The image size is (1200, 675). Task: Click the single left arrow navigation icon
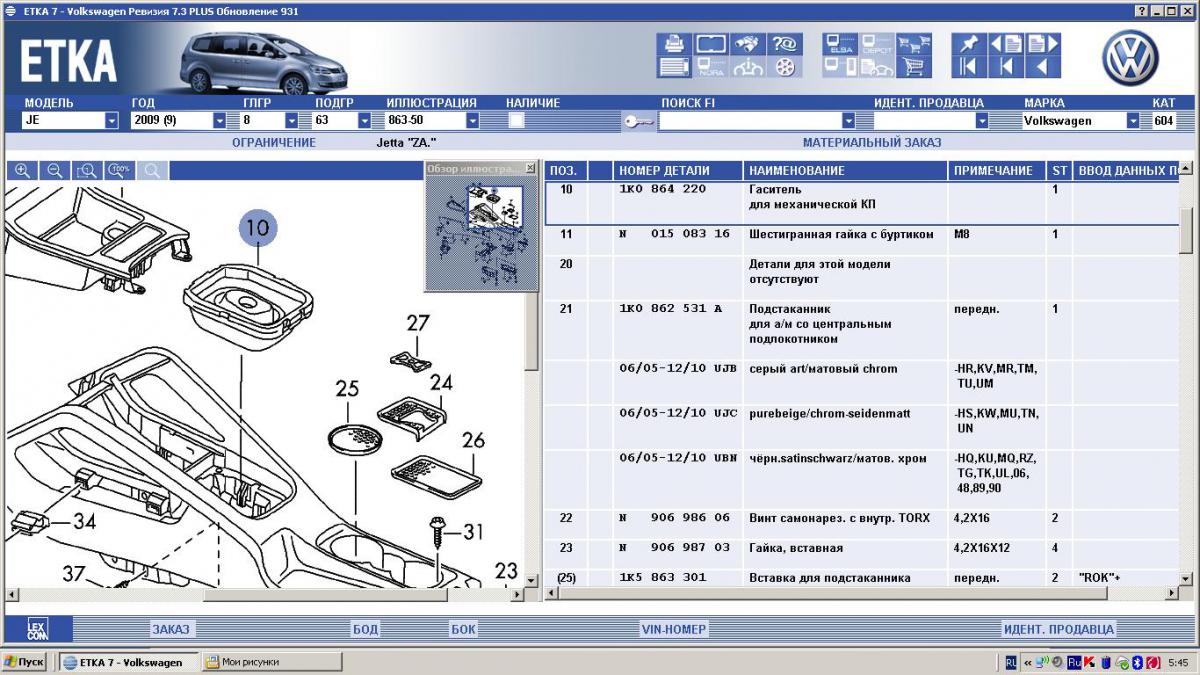click(1043, 67)
